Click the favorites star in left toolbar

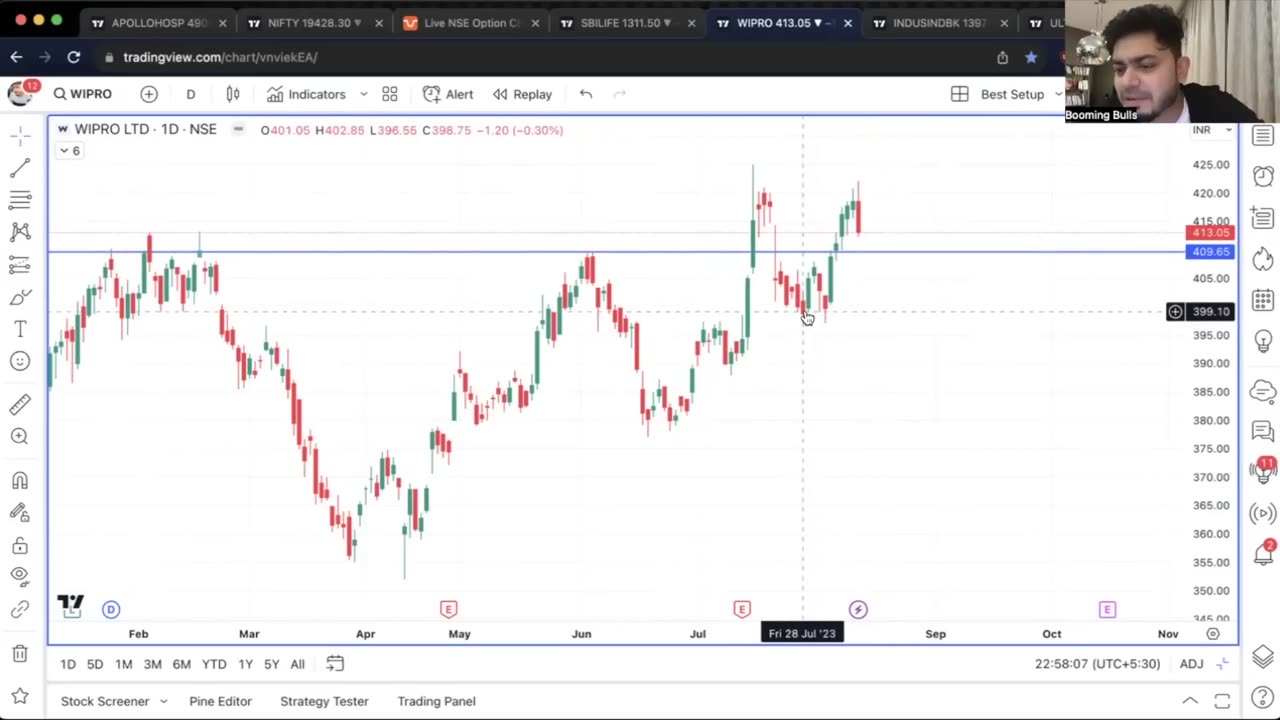[x=20, y=696]
